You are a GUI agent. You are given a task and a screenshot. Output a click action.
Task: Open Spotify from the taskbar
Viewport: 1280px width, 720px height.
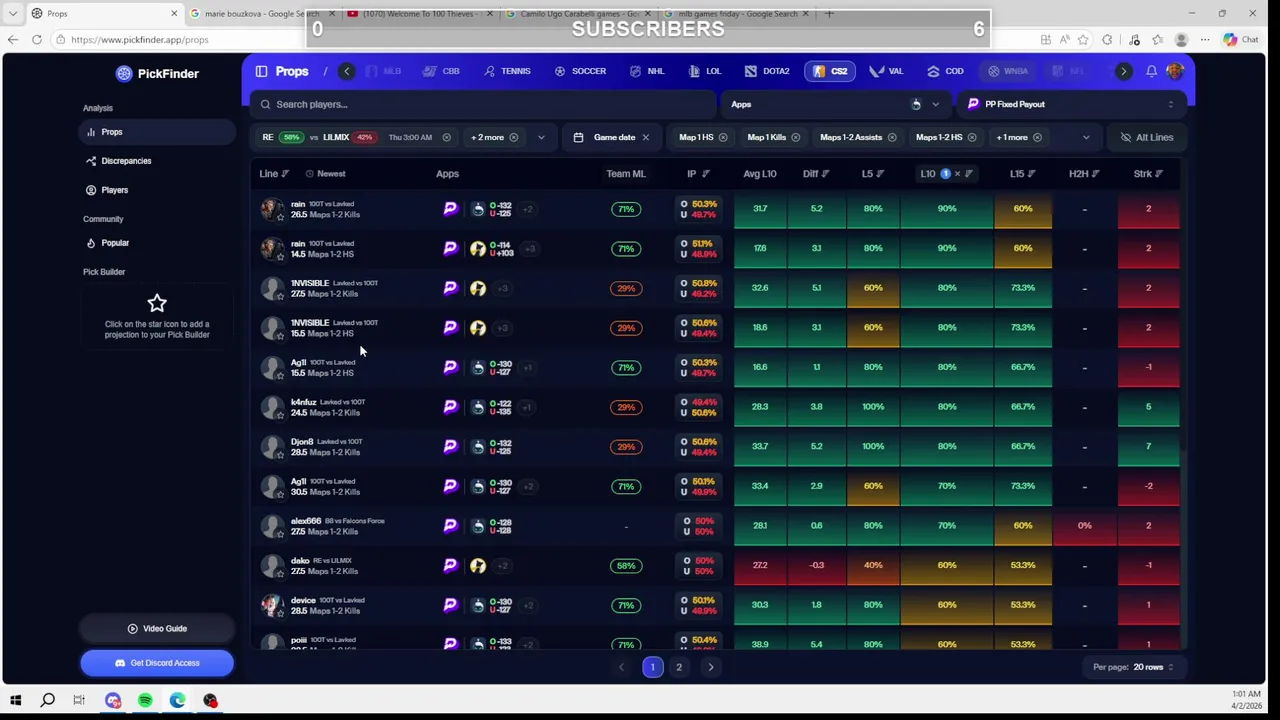point(145,701)
